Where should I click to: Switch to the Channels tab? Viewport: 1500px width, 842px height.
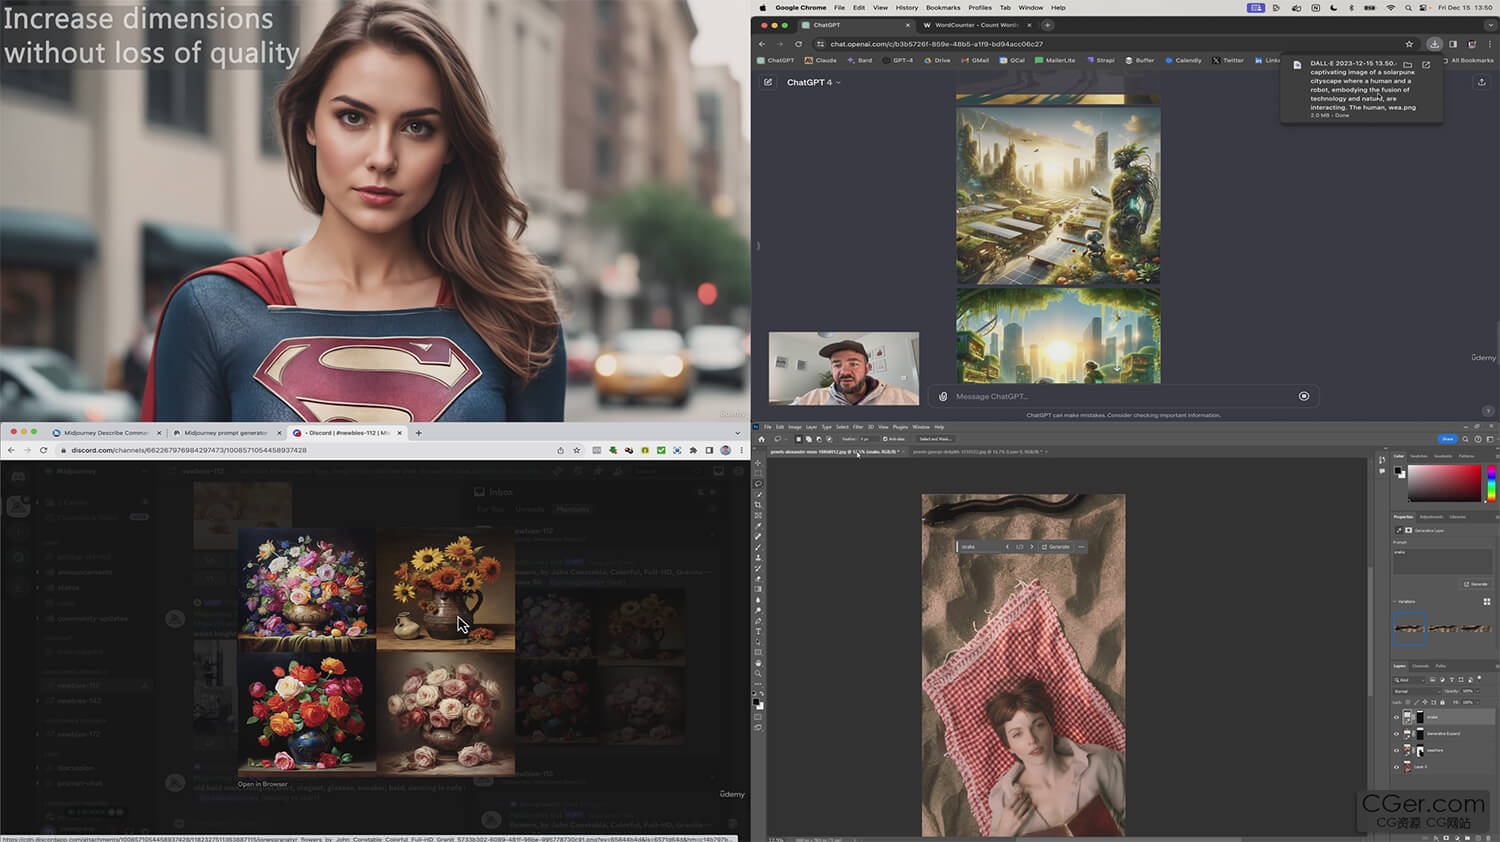coord(1420,665)
